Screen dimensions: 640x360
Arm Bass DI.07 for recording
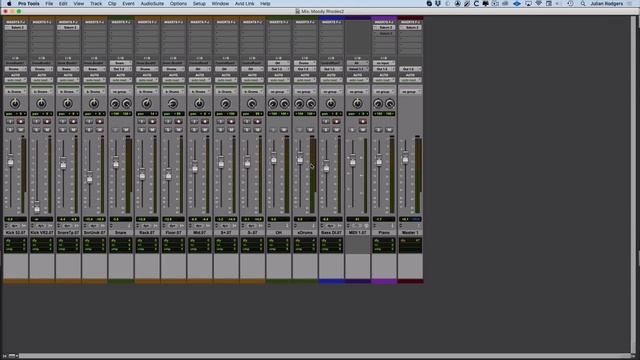(336, 122)
